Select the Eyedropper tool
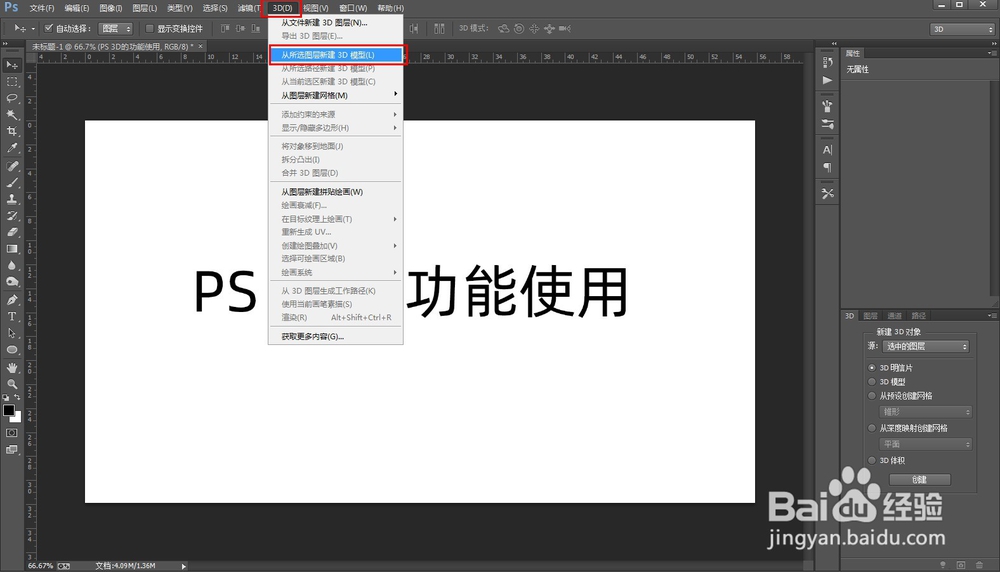Viewport: 1000px width, 572px height. point(12,148)
